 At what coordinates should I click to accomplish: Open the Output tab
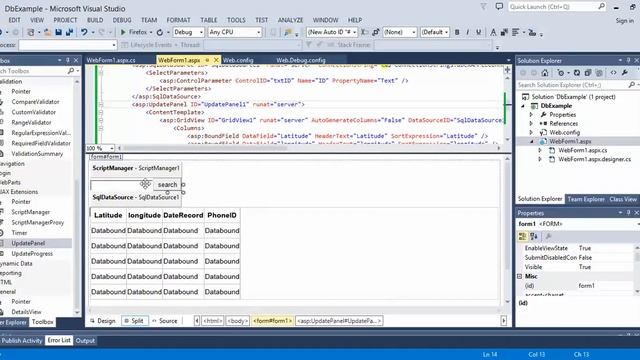coord(85,340)
